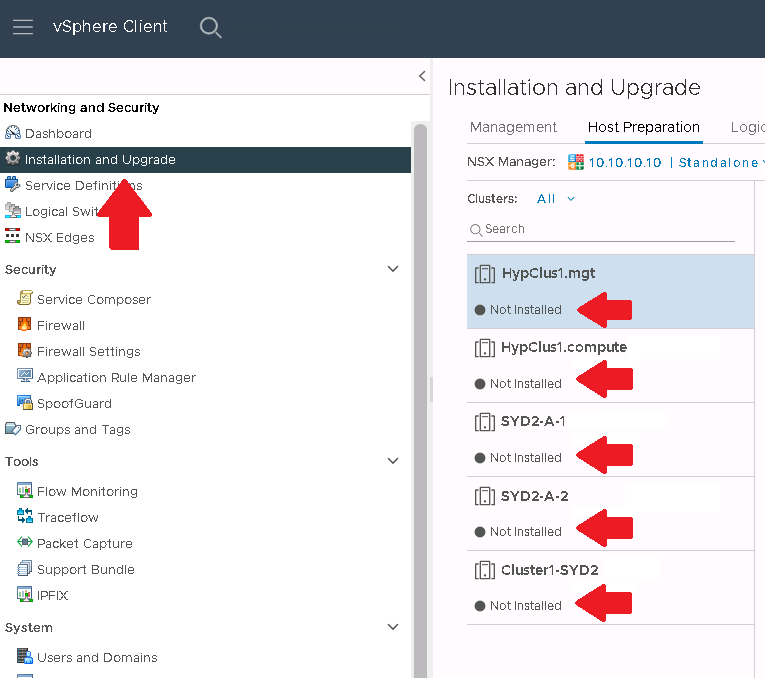The height and width of the screenshot is (678, 765).
Task: Click the SYD2-A-1 cluster icon
Action: click(484, 422)
